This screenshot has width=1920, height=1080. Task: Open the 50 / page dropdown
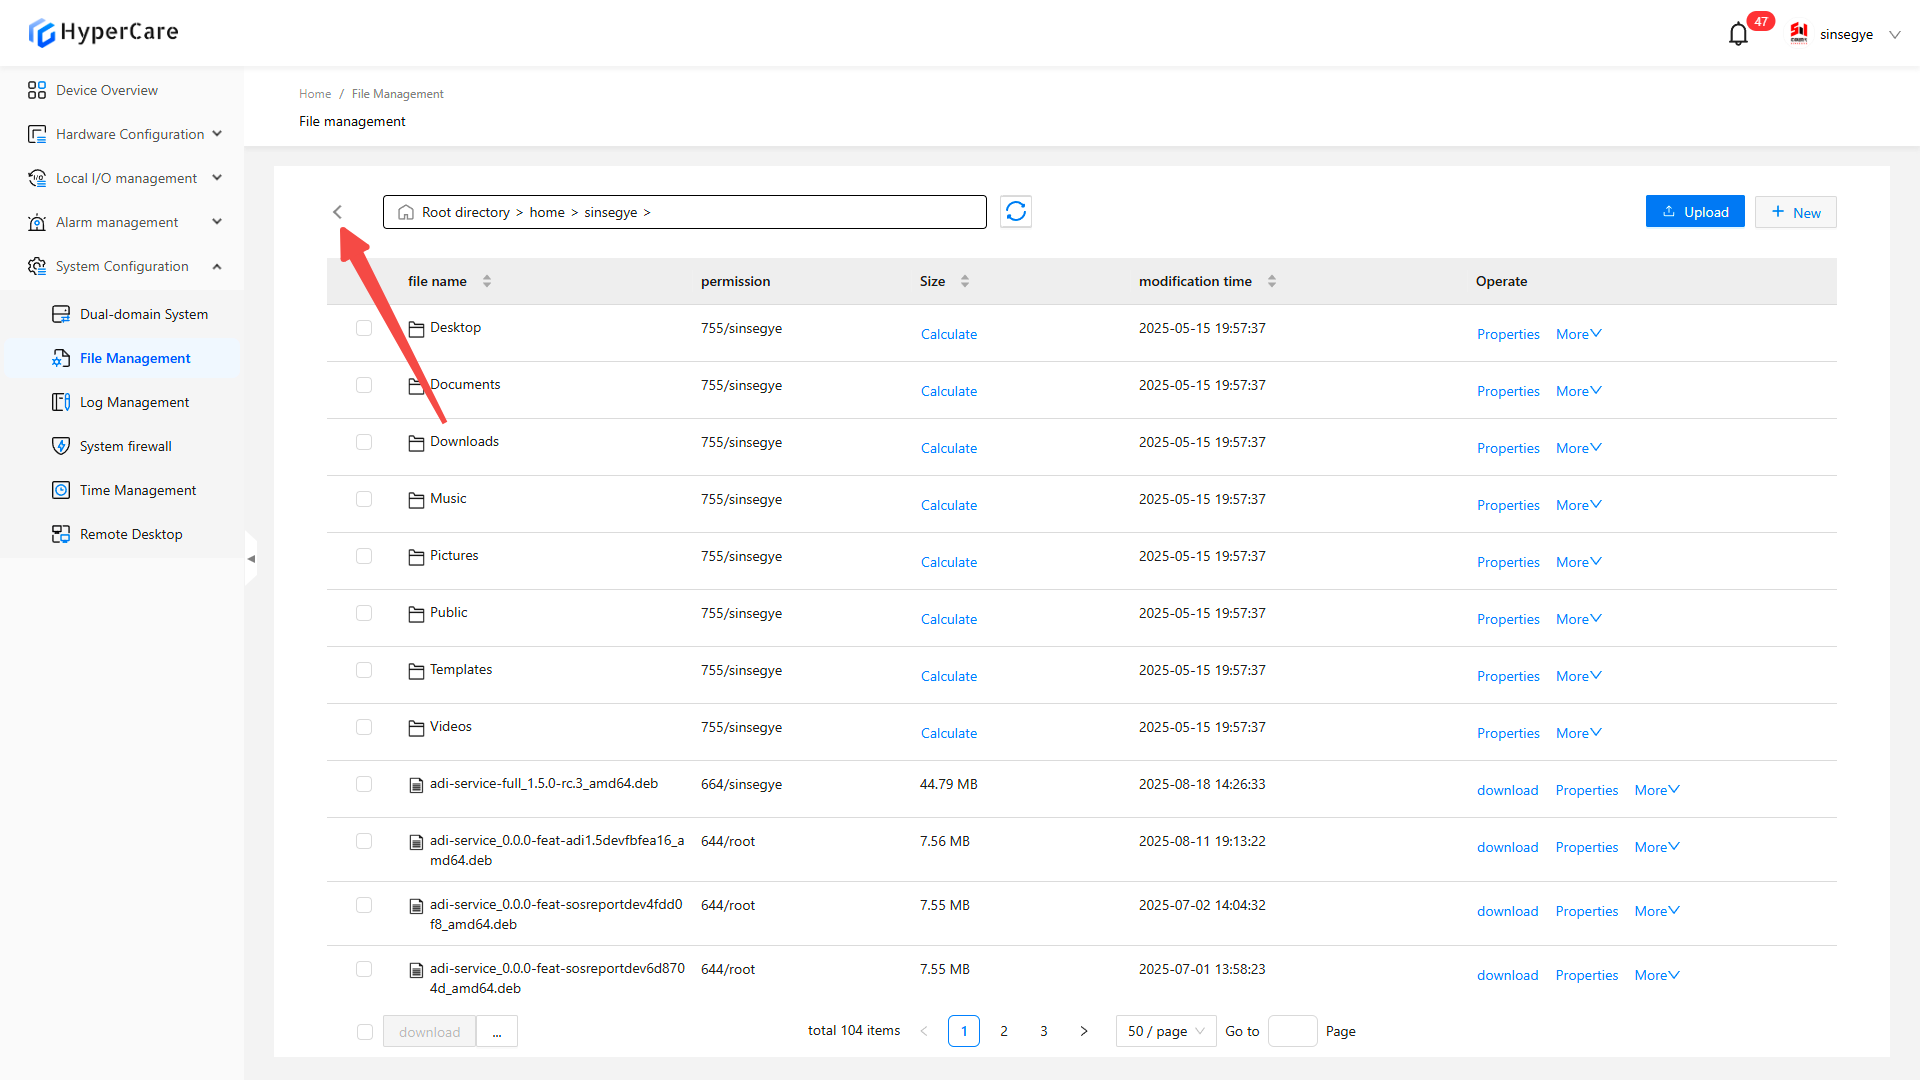pos(1165,1031)
